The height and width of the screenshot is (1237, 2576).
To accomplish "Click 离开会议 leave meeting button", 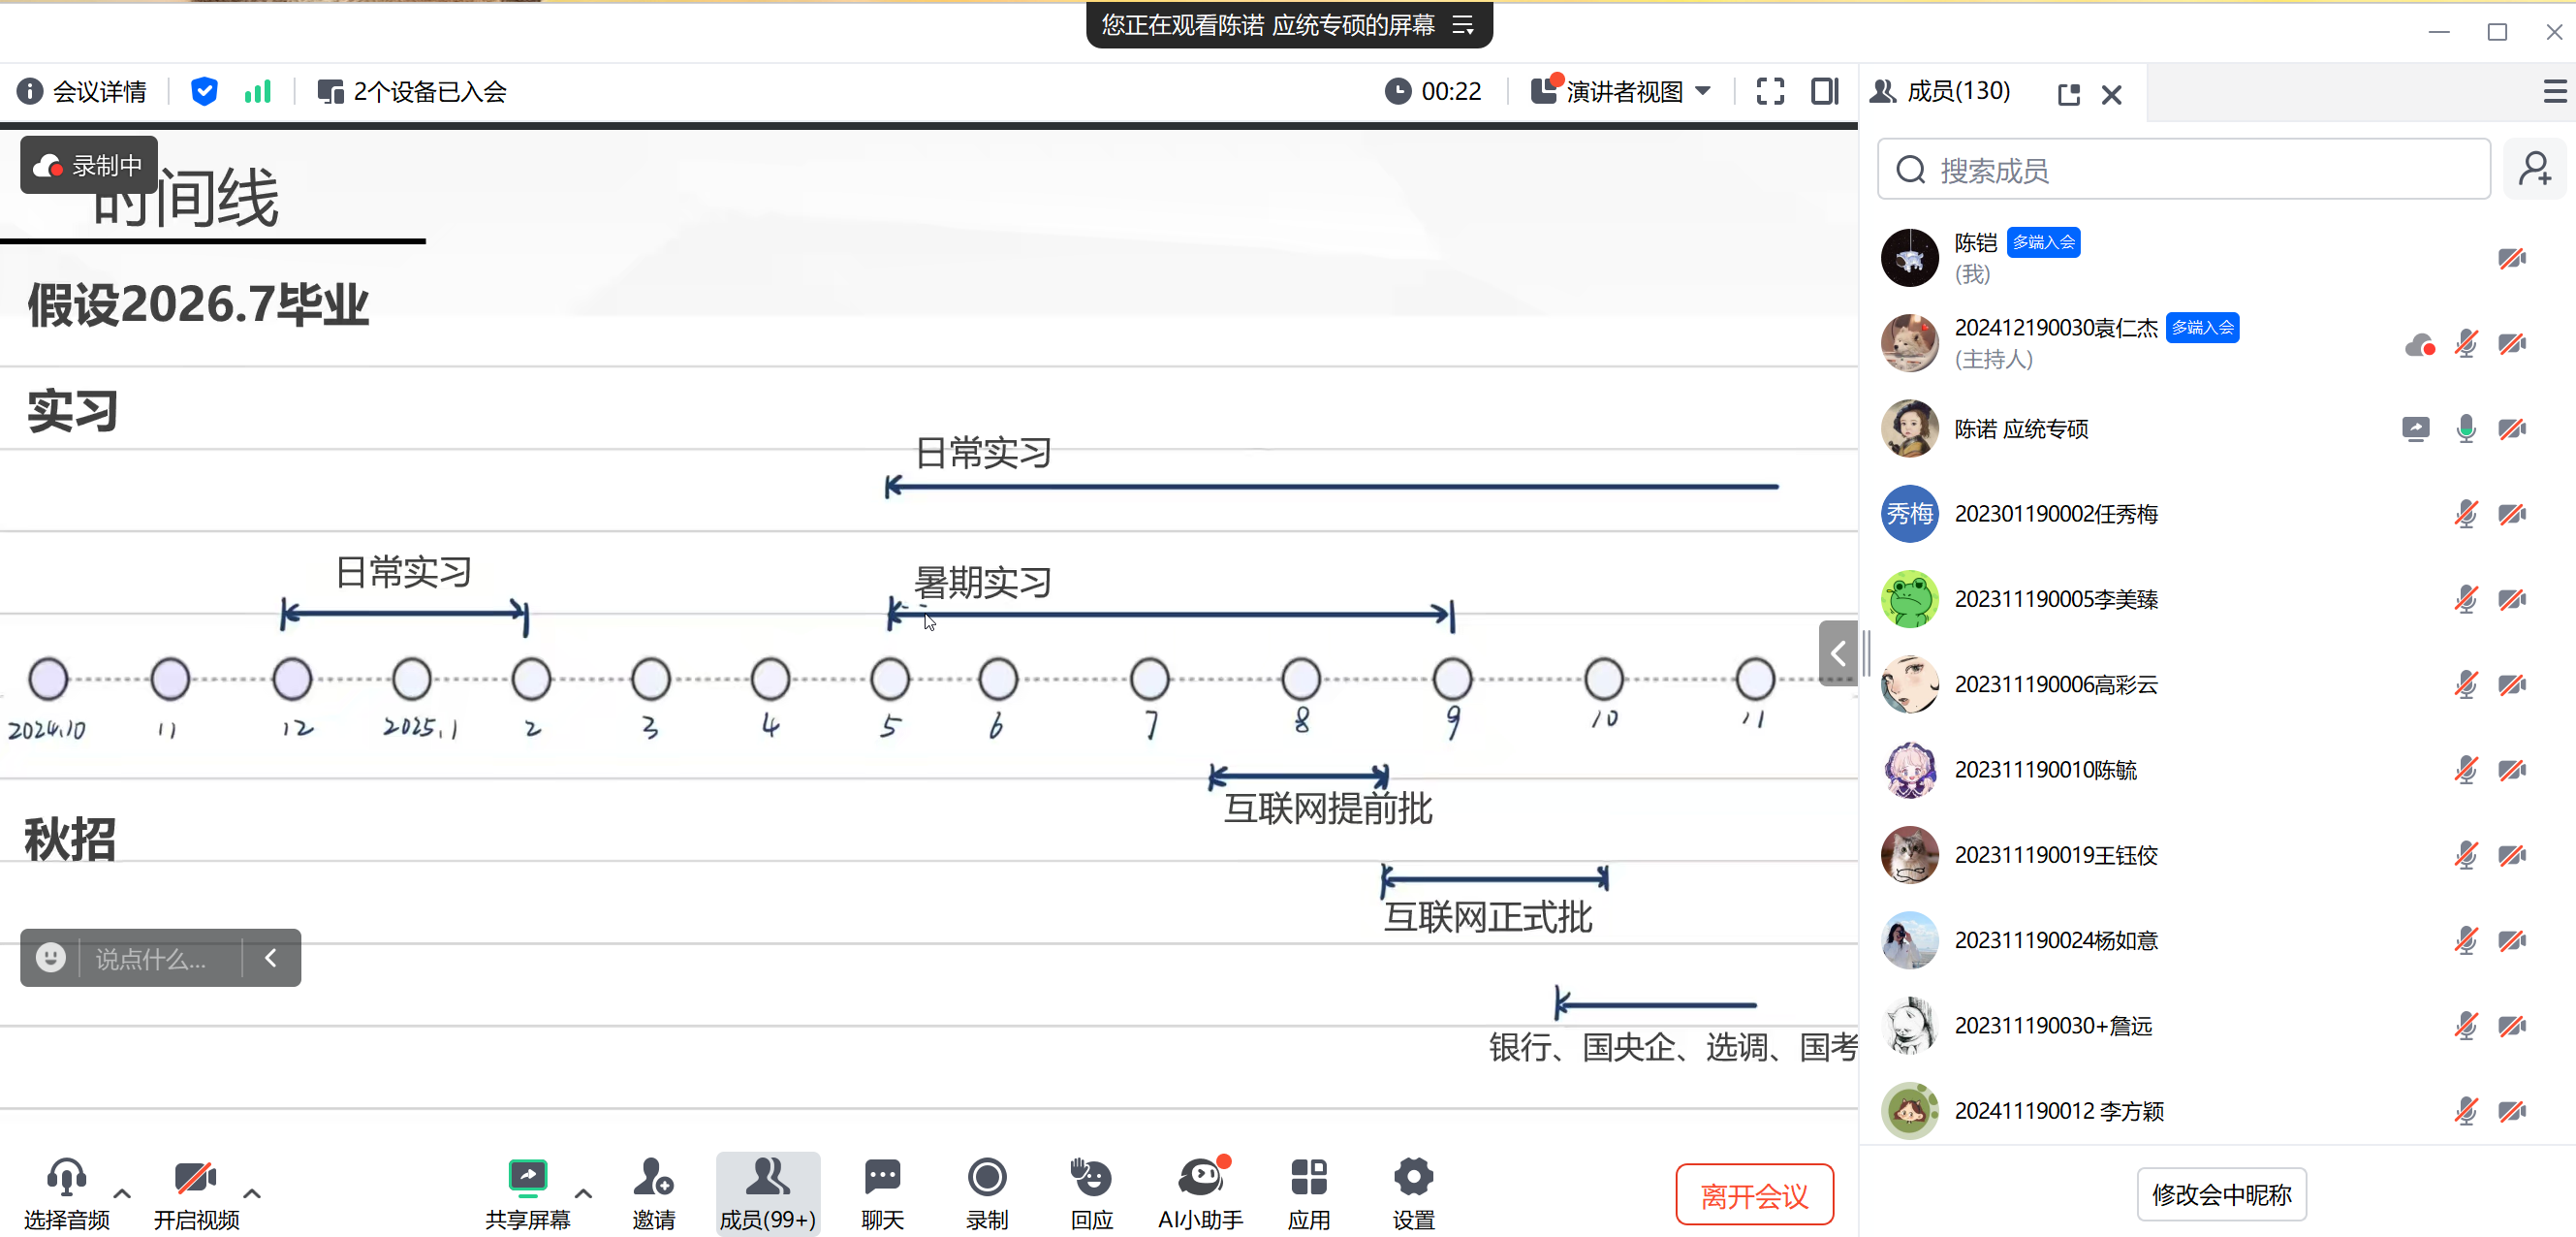I will click(1754, 1195).
